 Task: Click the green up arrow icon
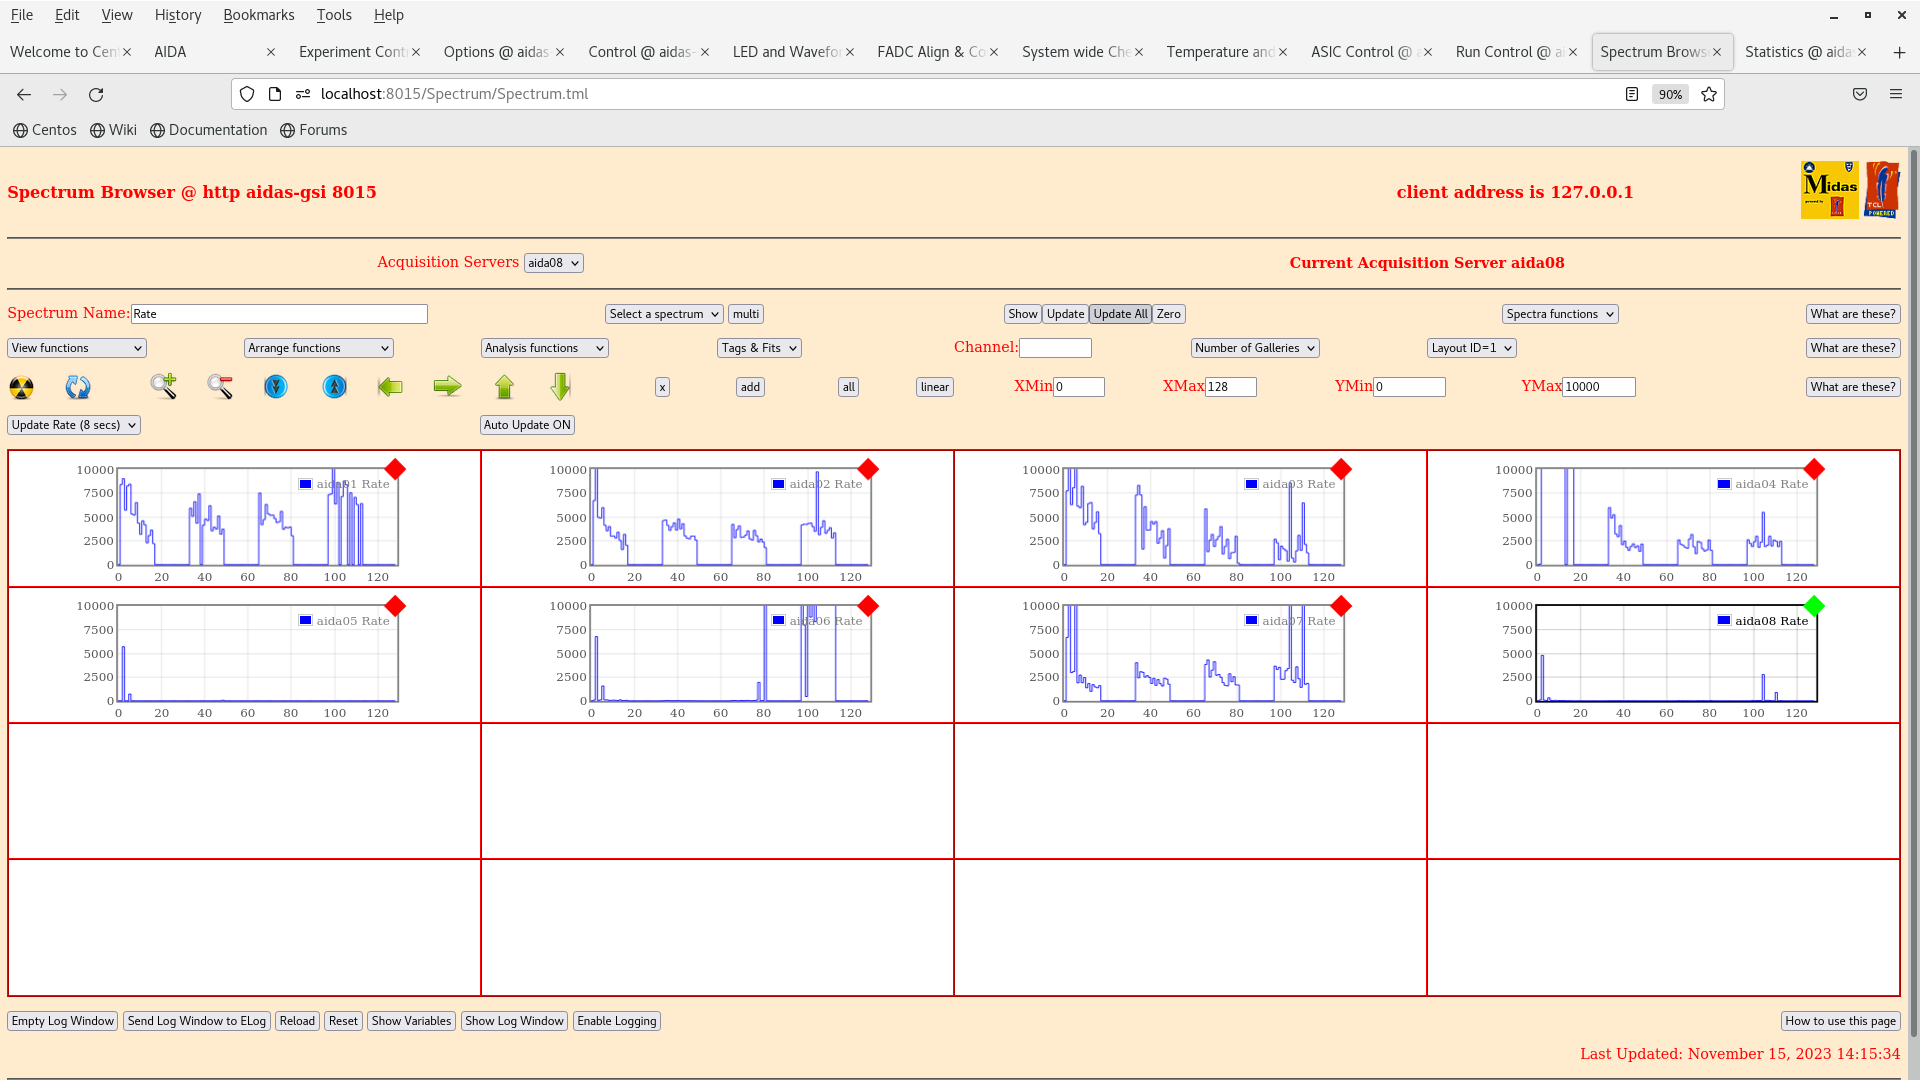coord(504,387)
